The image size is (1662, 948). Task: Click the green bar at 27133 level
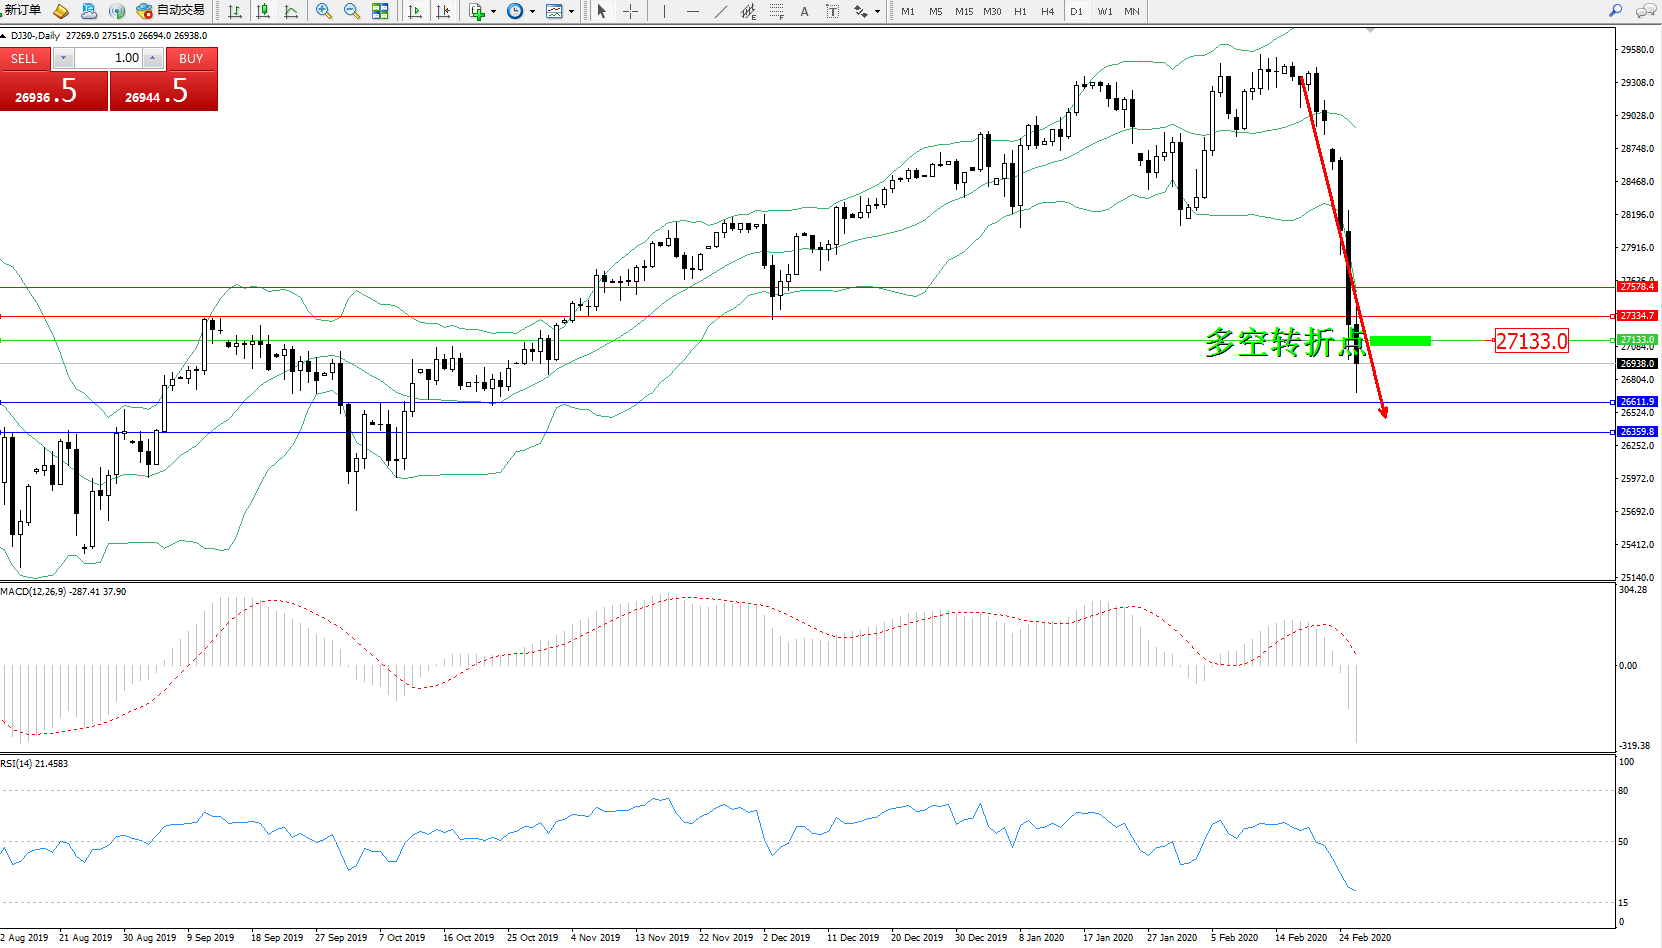(x=1399, y=341)
